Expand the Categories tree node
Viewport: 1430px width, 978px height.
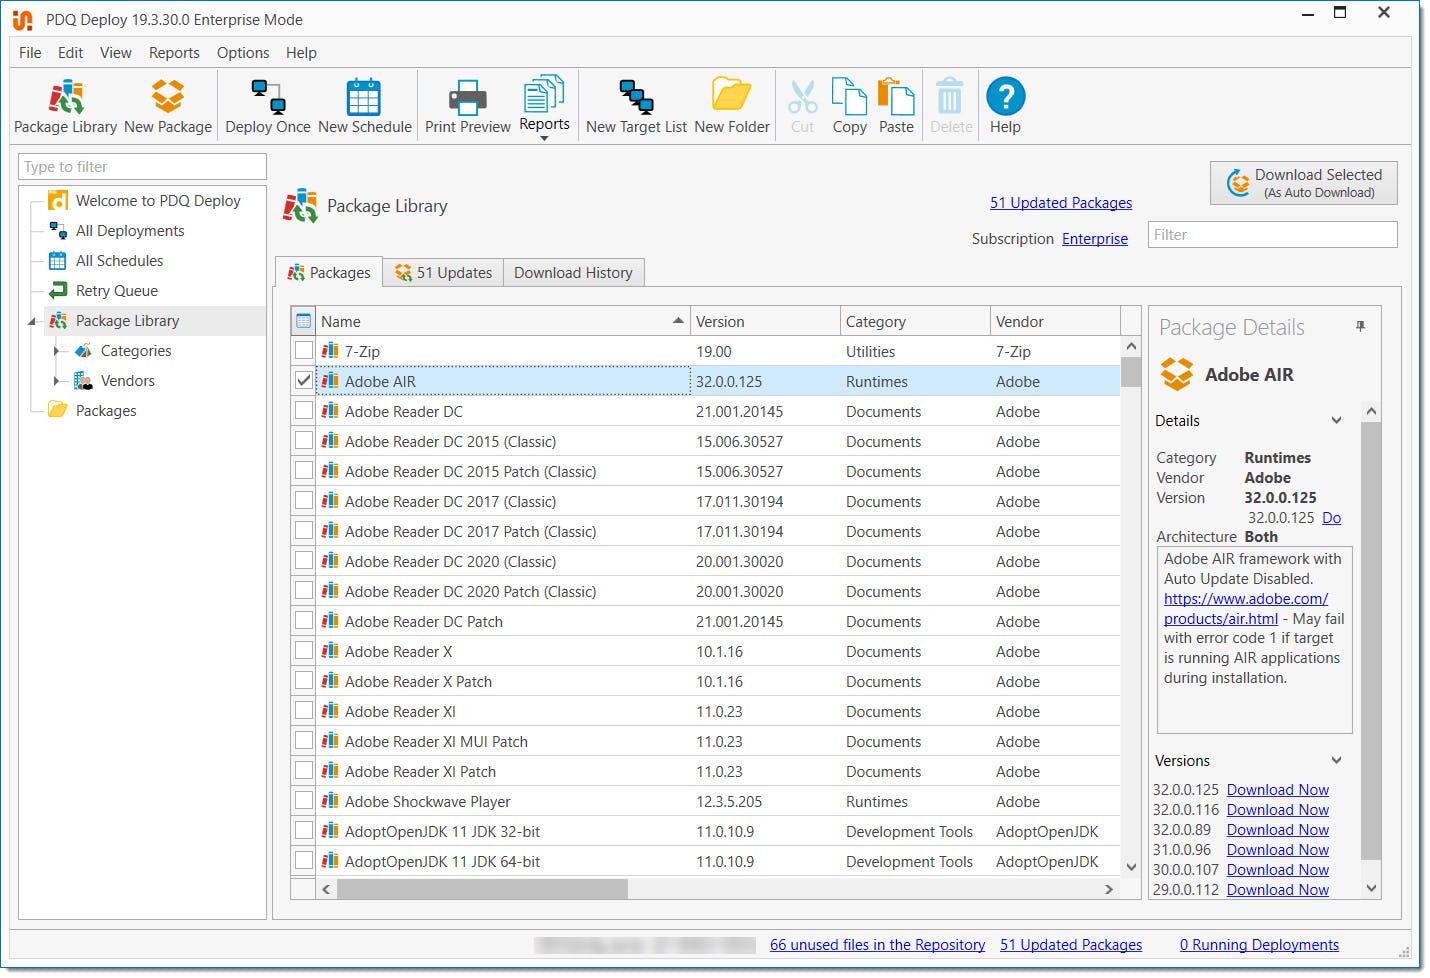click(x=56, y=351)
